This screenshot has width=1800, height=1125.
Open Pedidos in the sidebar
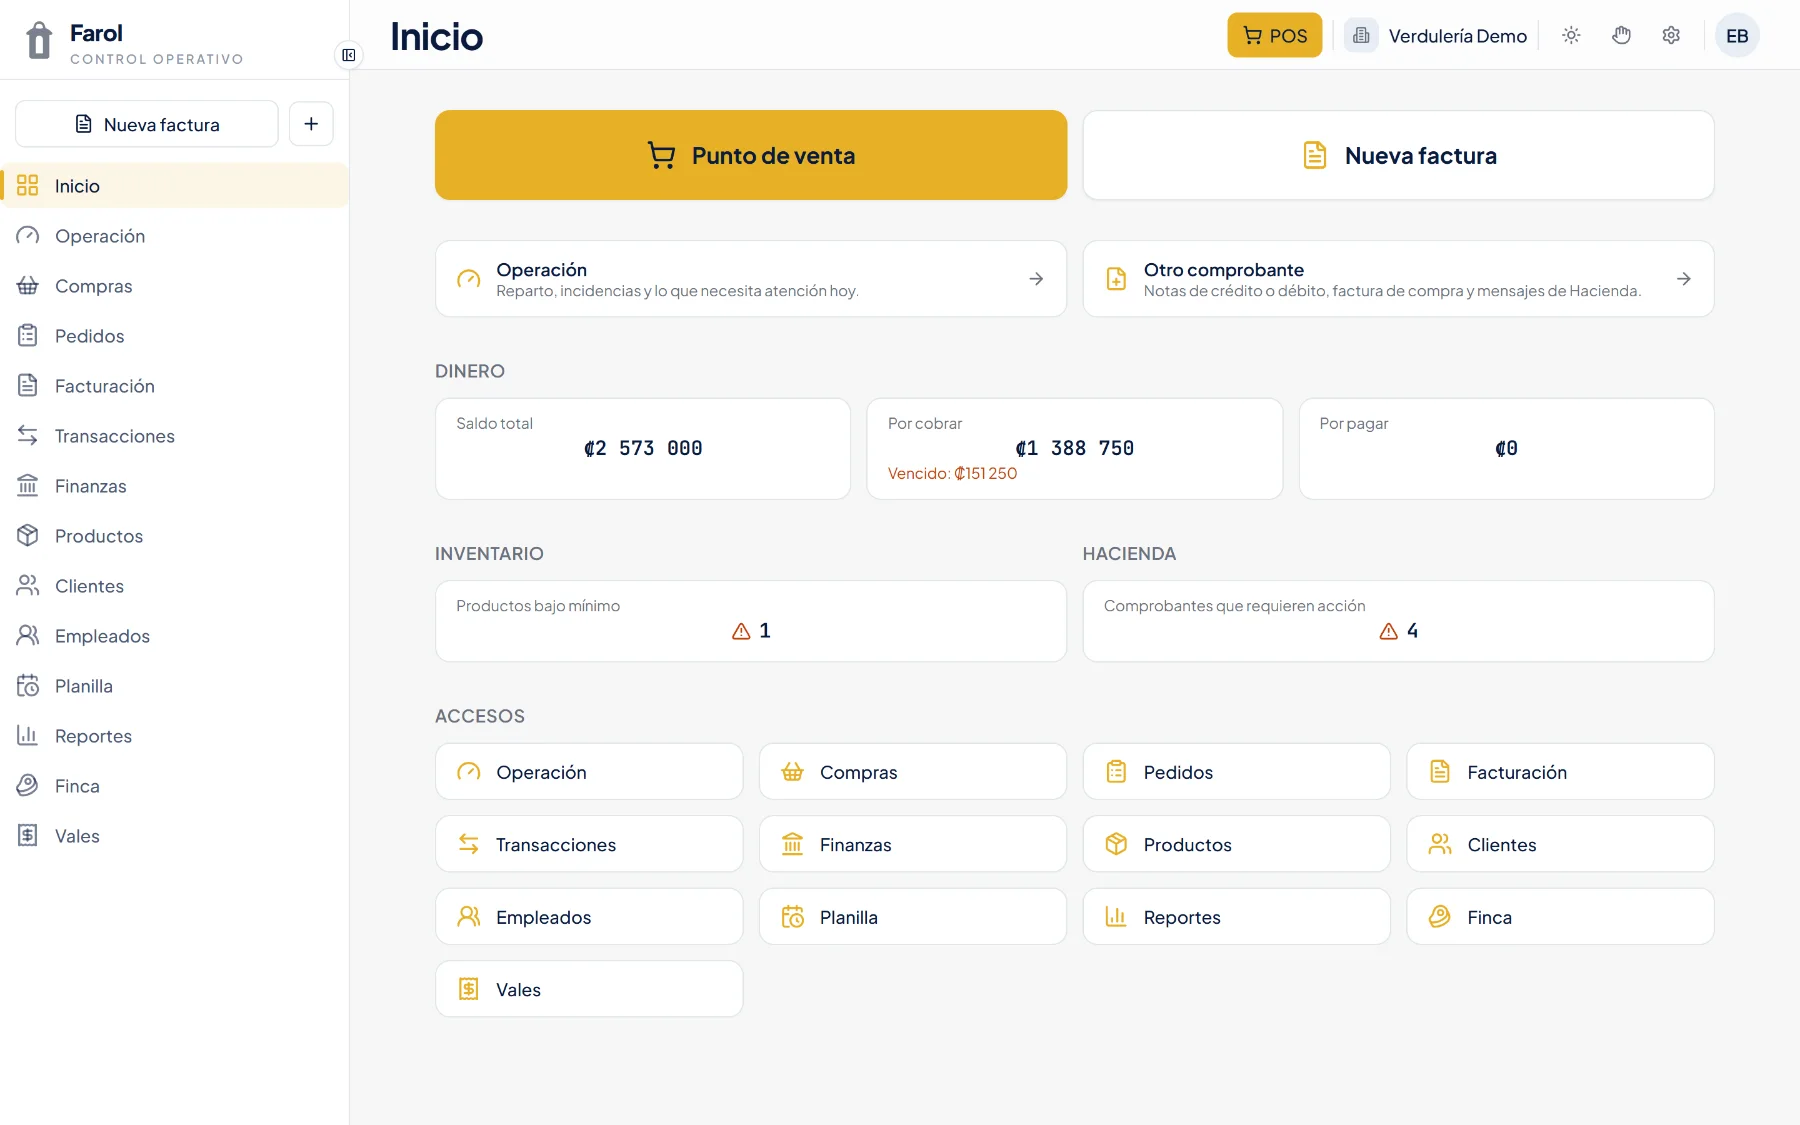[x=174, y=336]
